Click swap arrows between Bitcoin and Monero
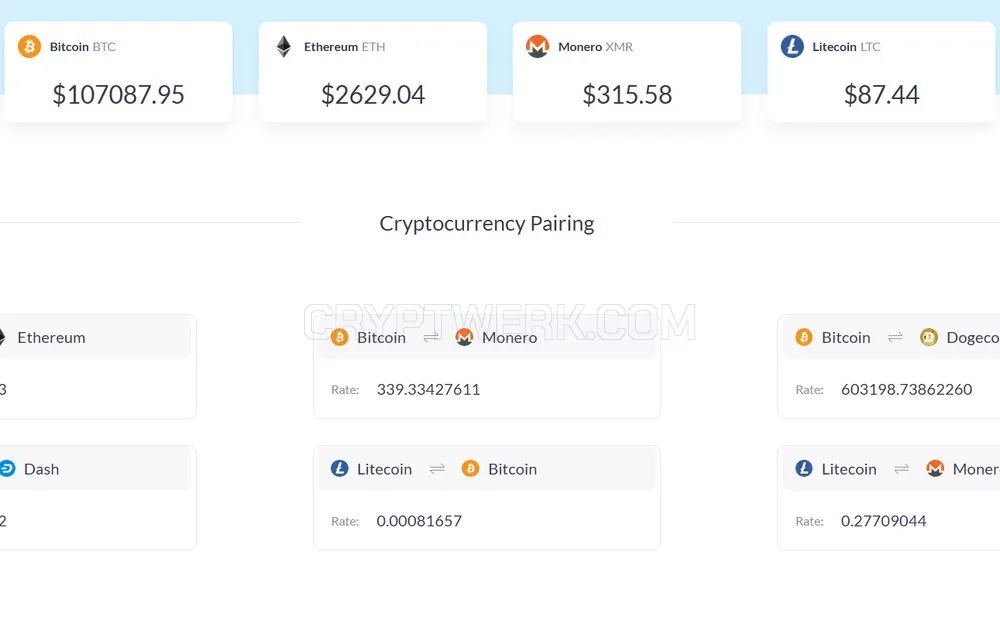The image size is (1000, 644). tap(432, 337)
